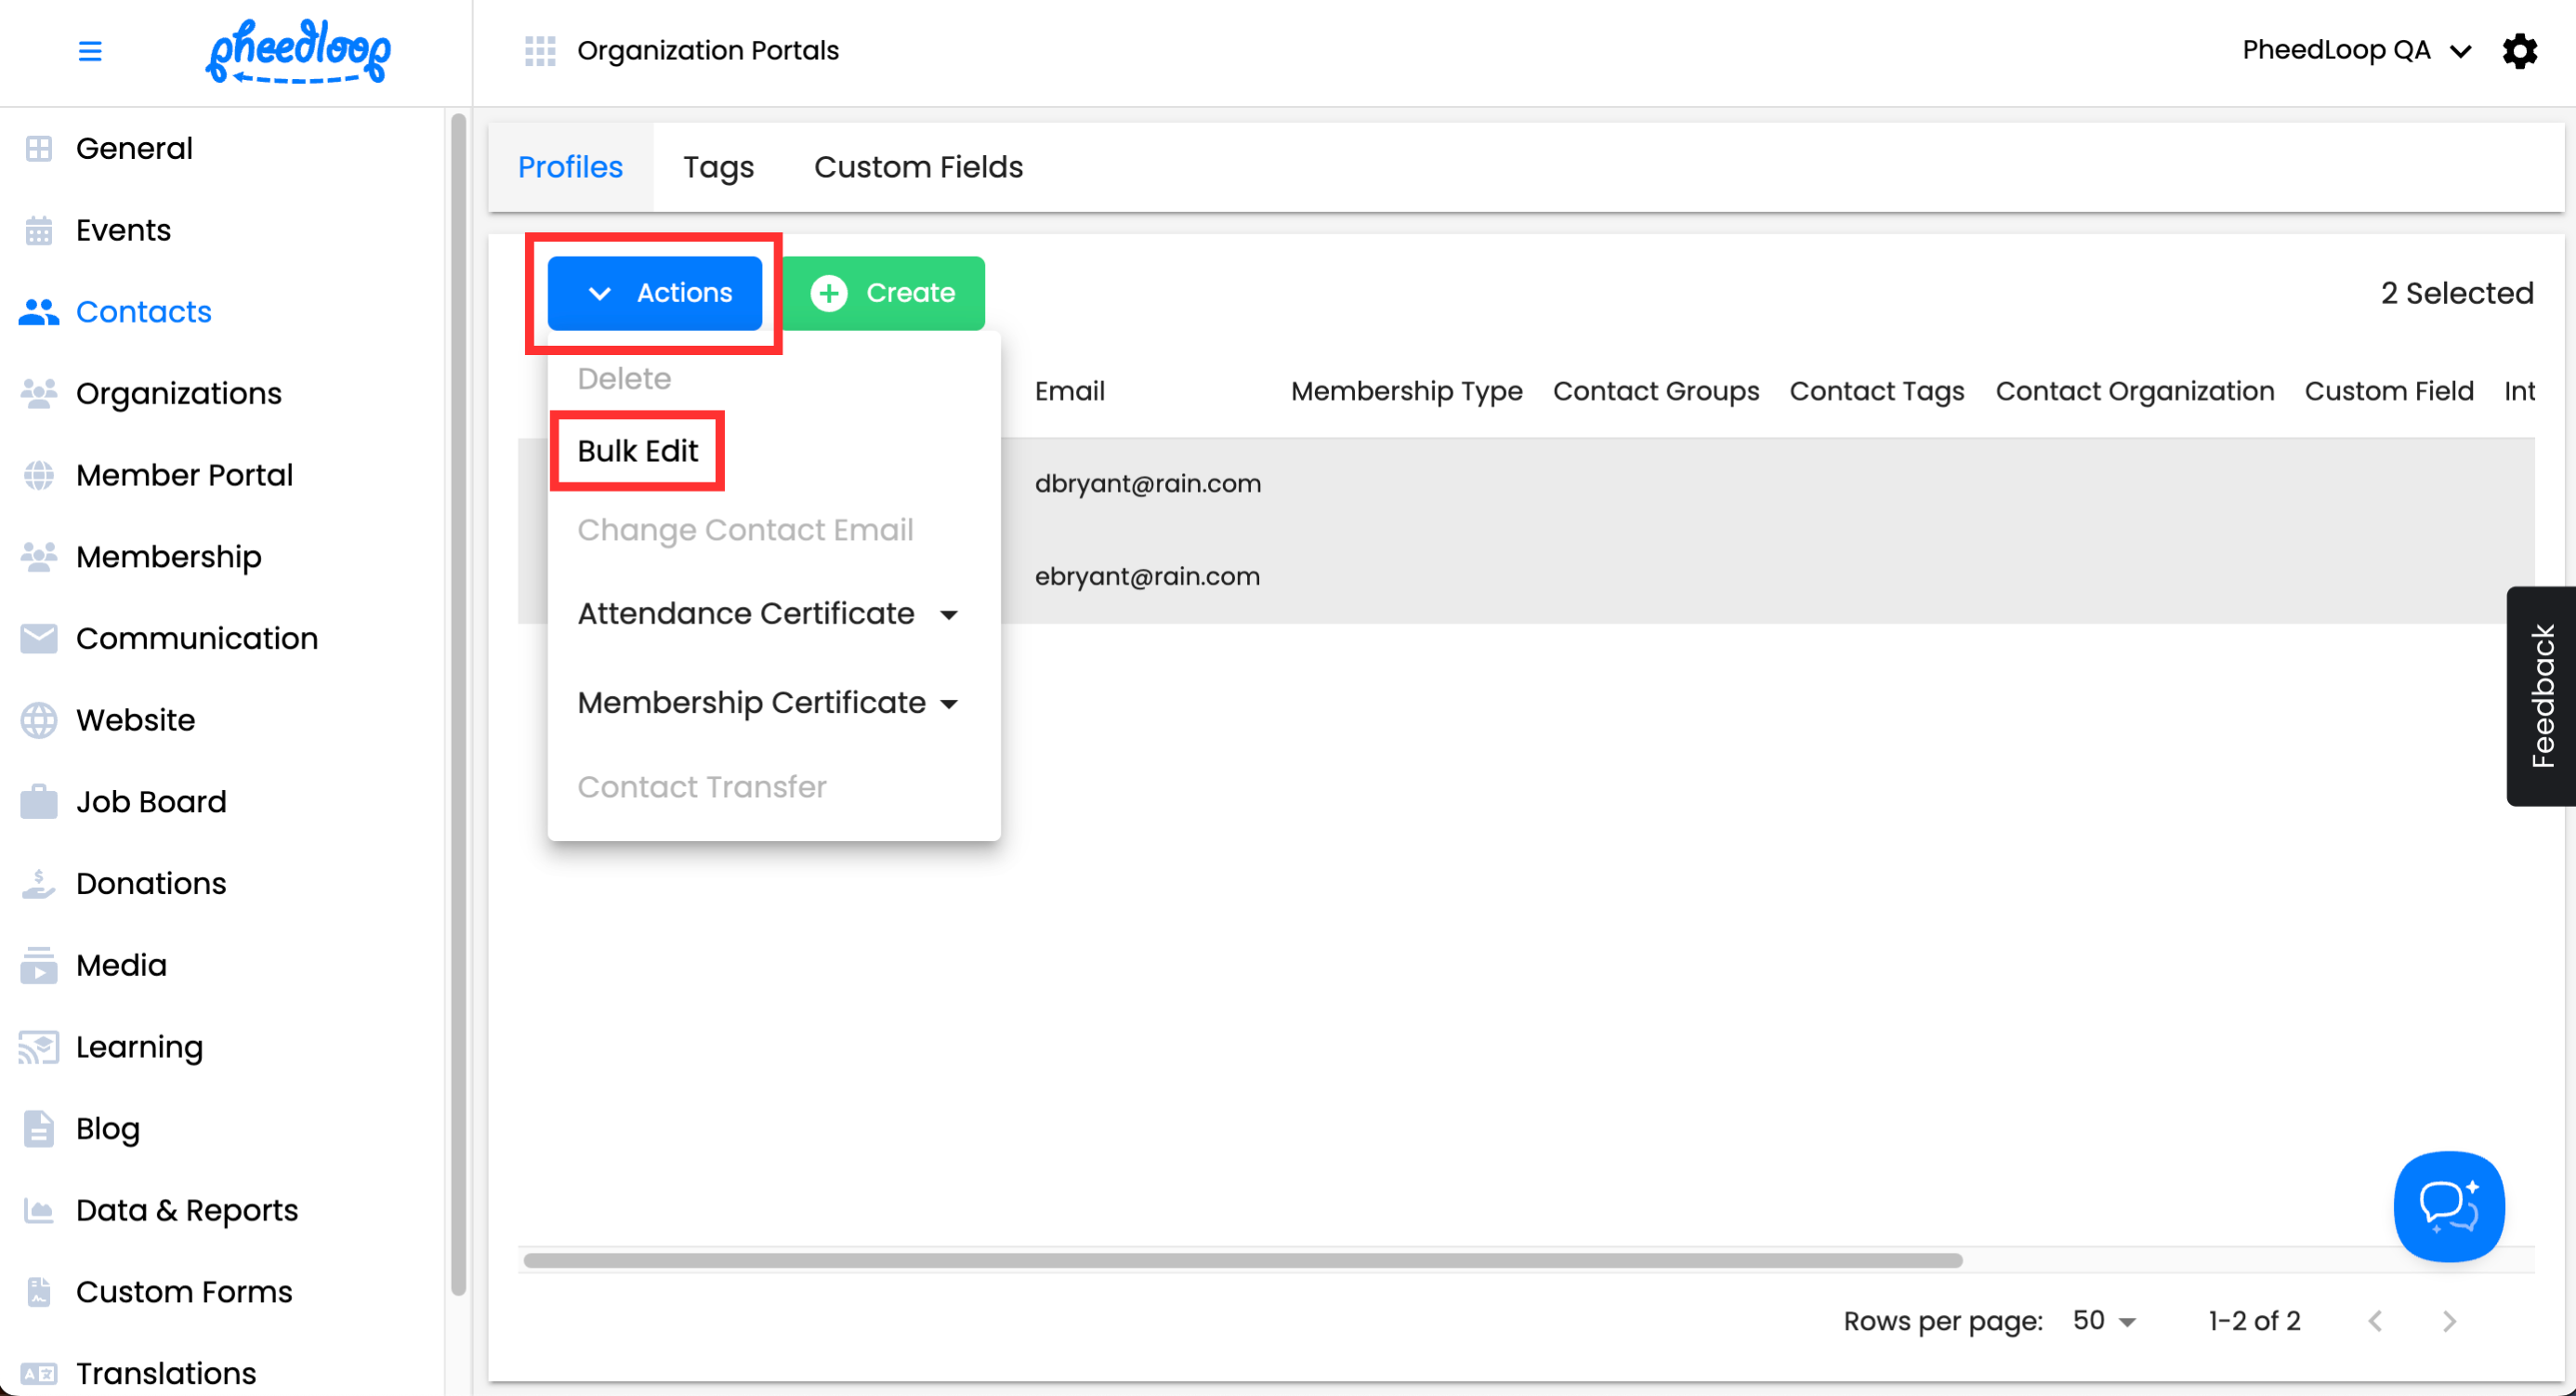2576x1396 pixels.
Task: Open the apps grid icon
Action: tap(540, 51)
